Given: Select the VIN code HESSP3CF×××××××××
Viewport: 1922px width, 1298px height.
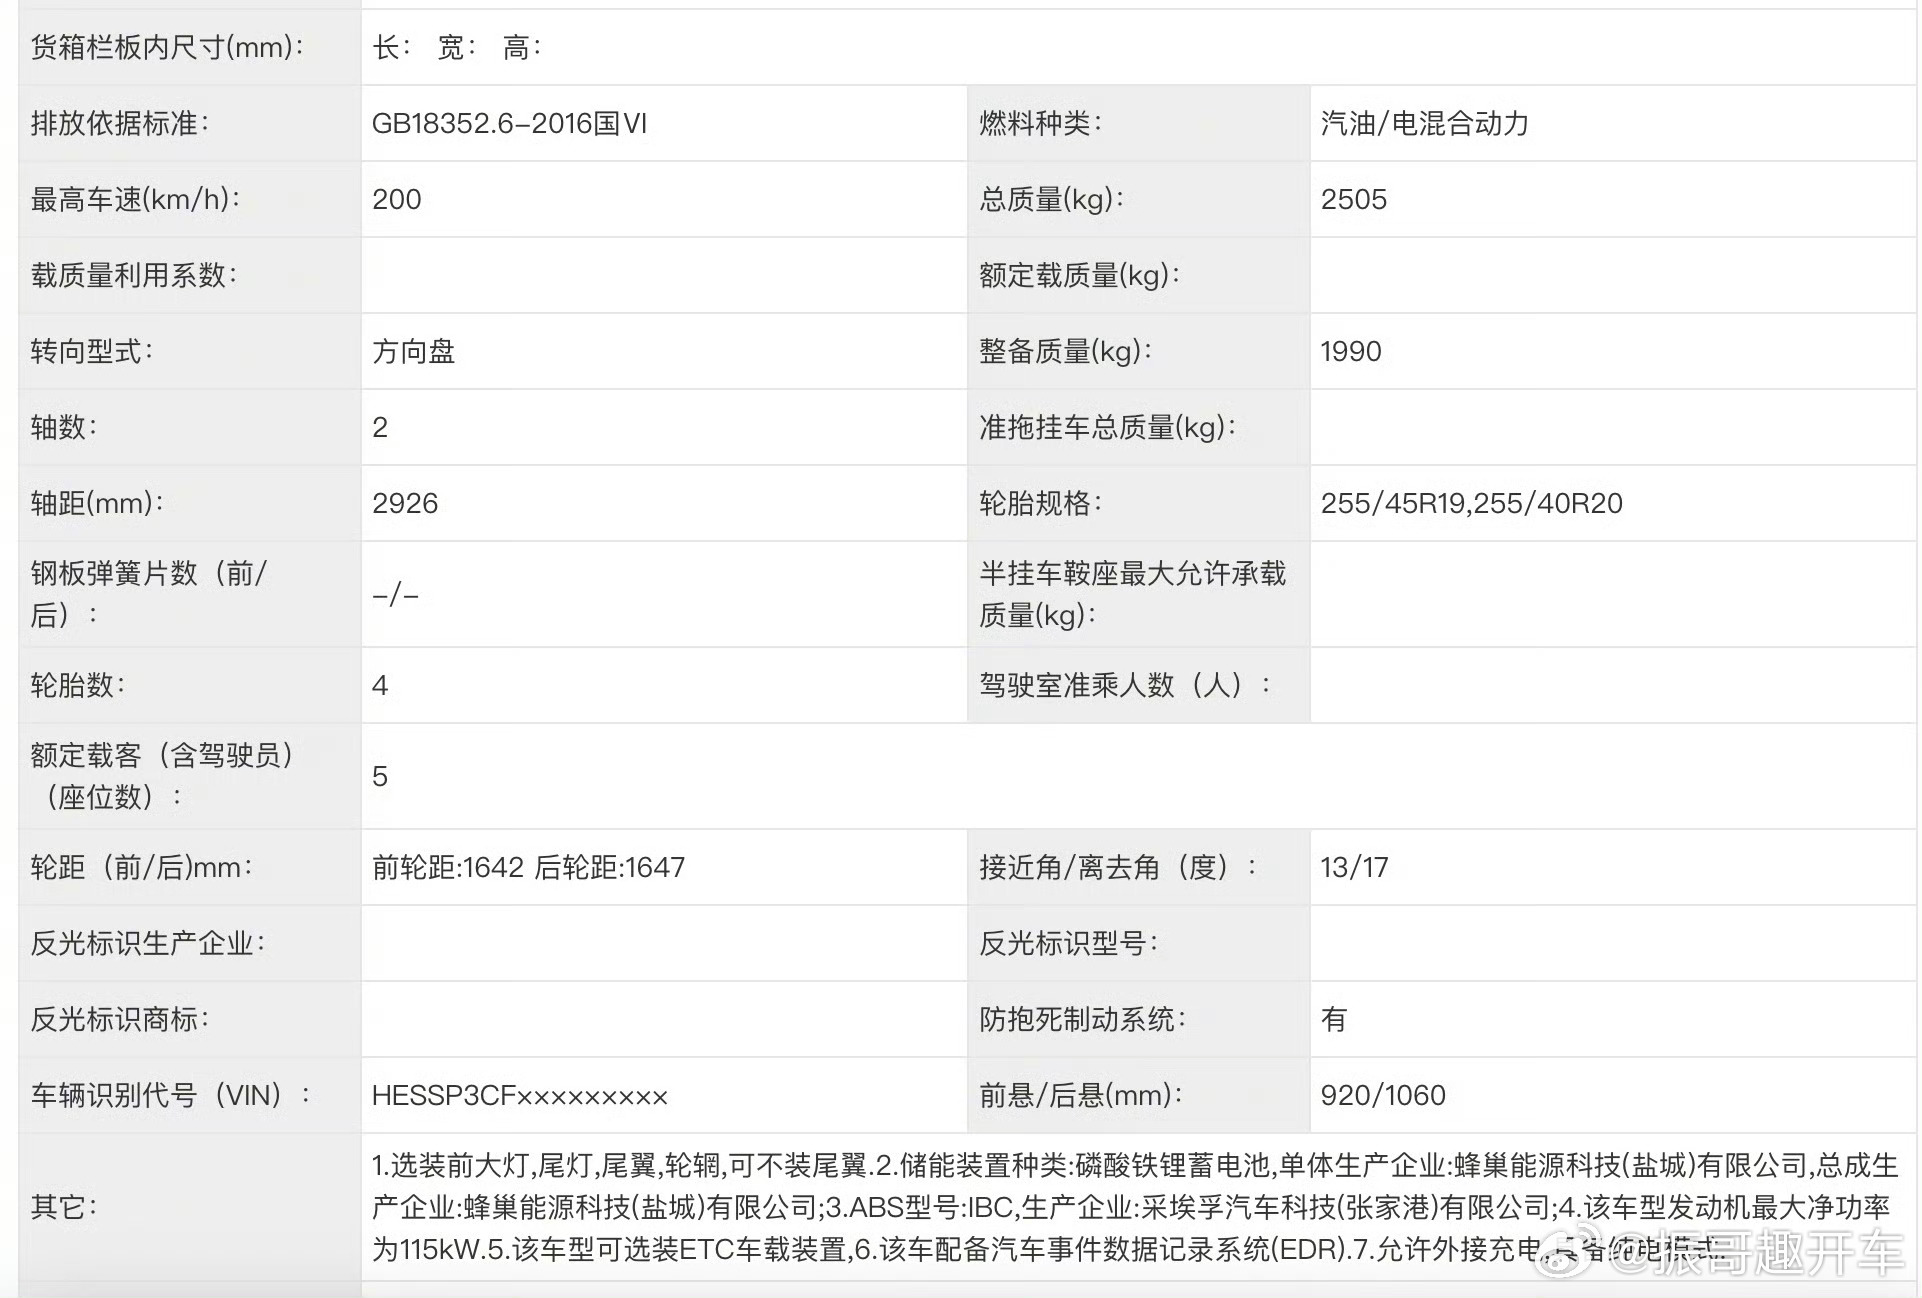Looking at the screenshot, I should [x=519, y=1096].
